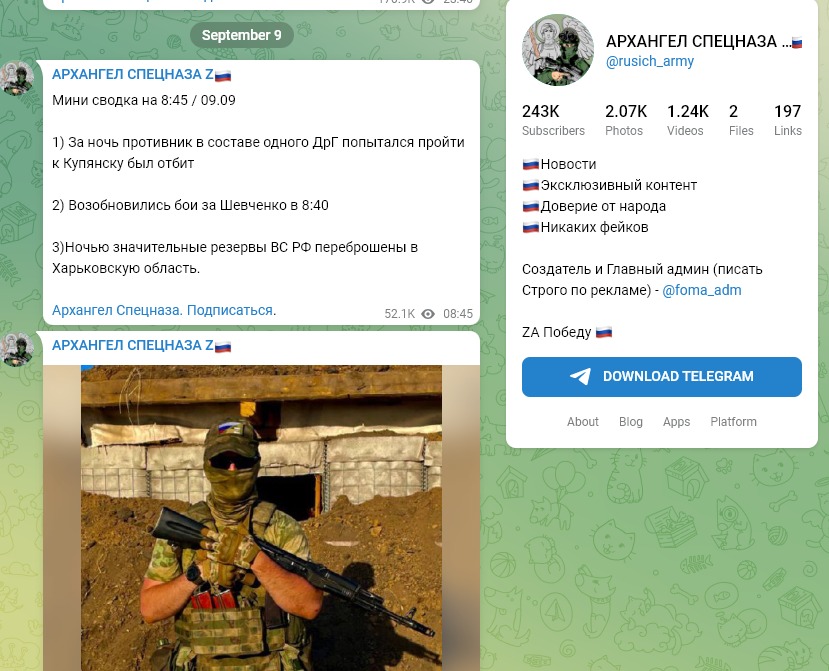The height and width of the screenshot is (671, 829).
Task: Click the channel avatar in the info panel
Action: click(x=558, y=50)
